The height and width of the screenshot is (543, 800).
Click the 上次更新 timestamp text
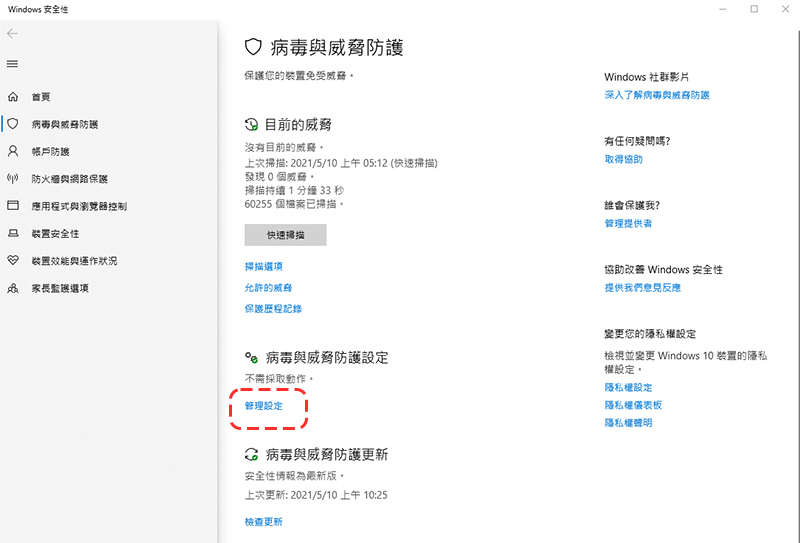pos(316,495)
